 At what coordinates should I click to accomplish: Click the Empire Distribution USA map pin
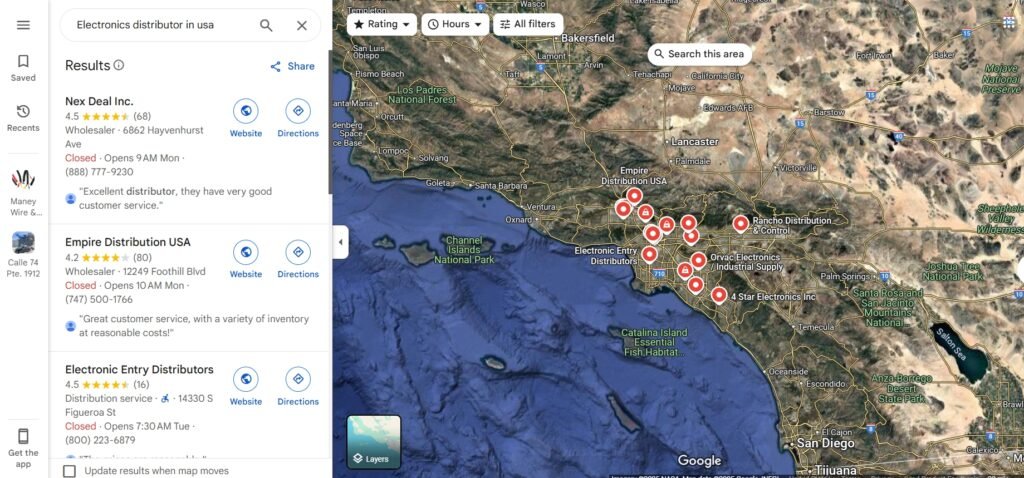click(634, 195)
